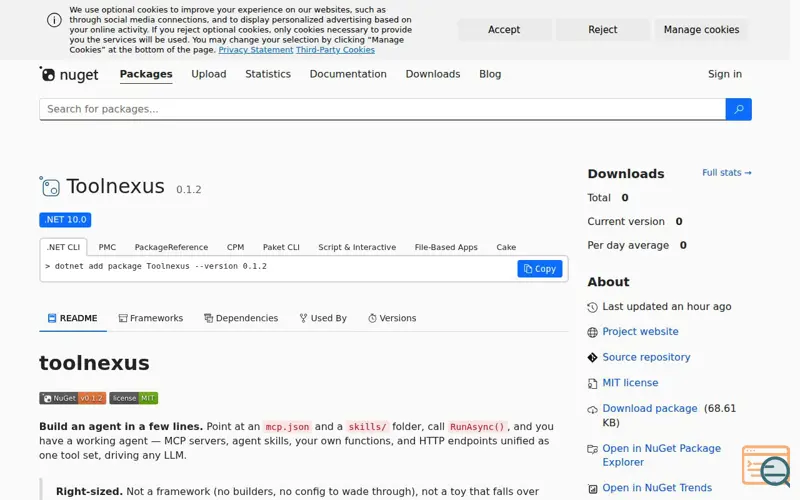
Task: Accept optional cookies
Action: (504, 30)
